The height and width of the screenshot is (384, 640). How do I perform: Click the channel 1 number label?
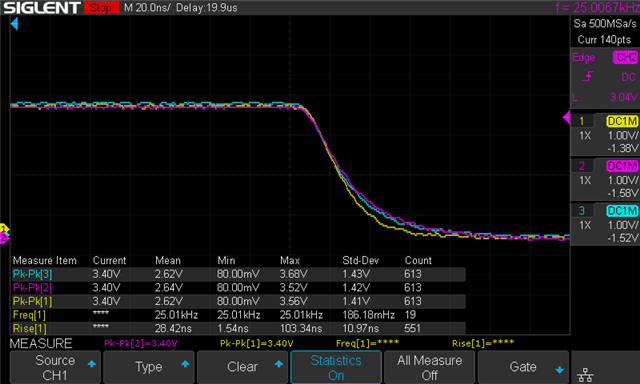coord(582,121)
